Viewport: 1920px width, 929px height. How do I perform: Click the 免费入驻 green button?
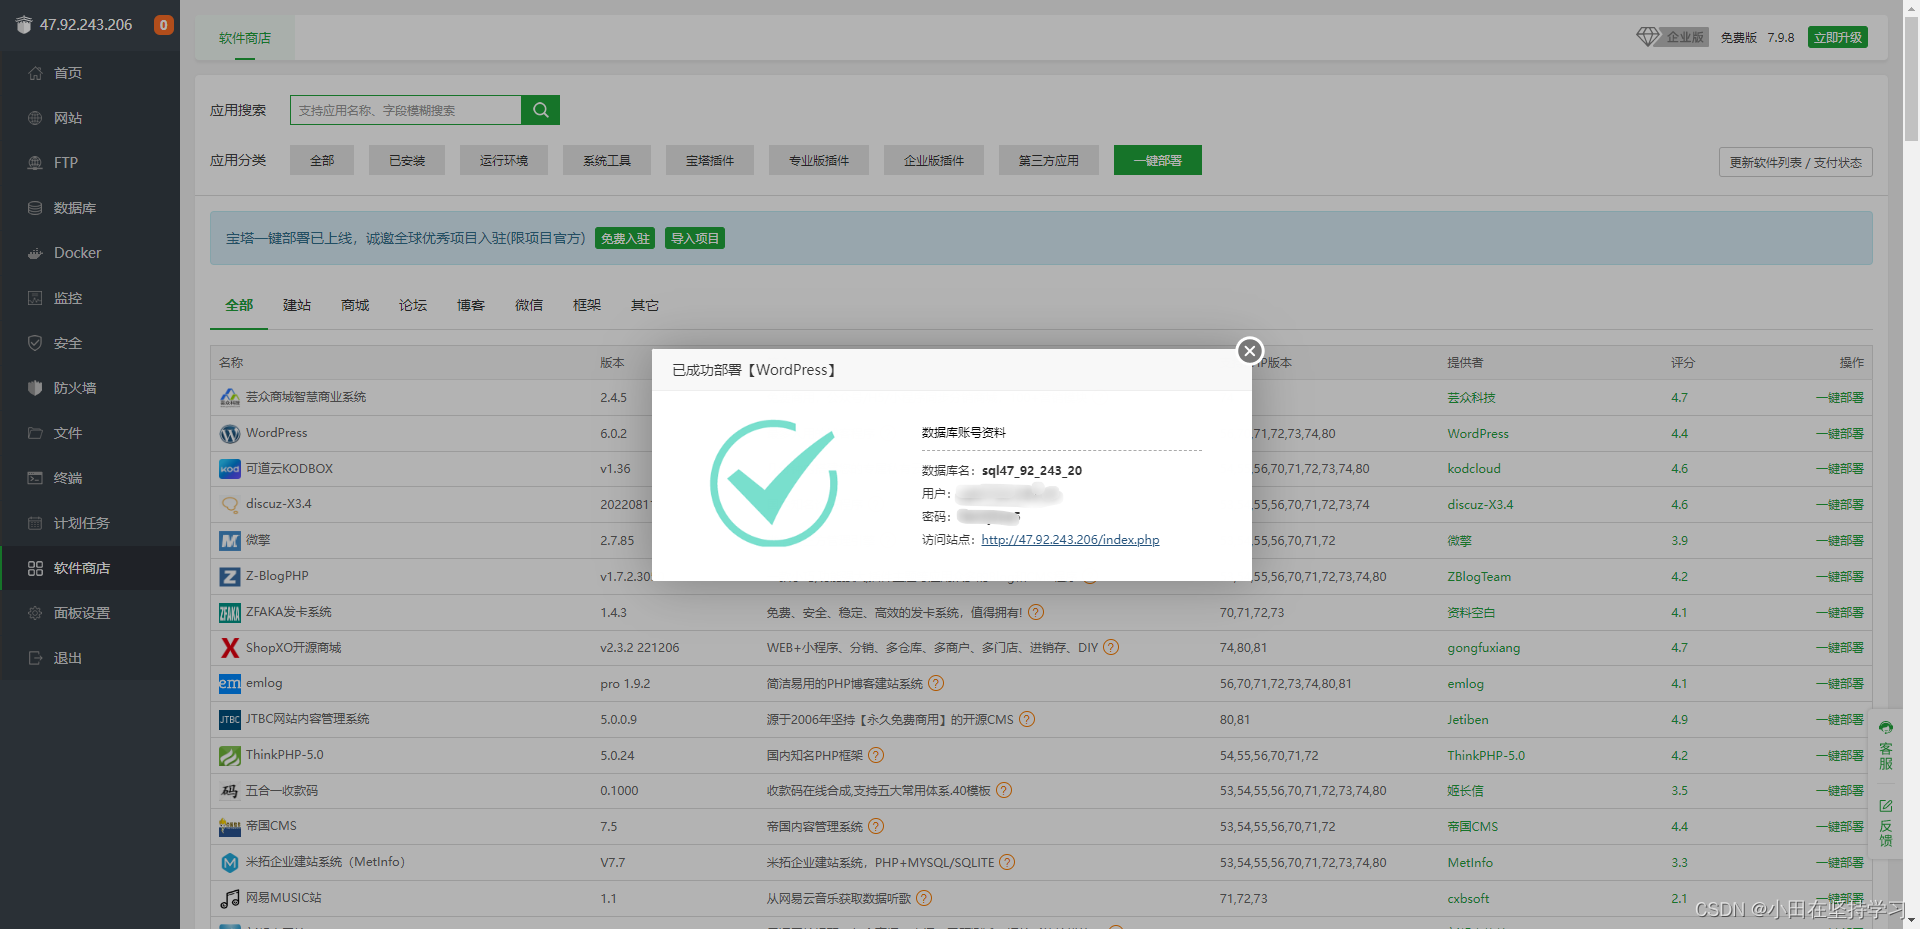[x=625, y=238]
